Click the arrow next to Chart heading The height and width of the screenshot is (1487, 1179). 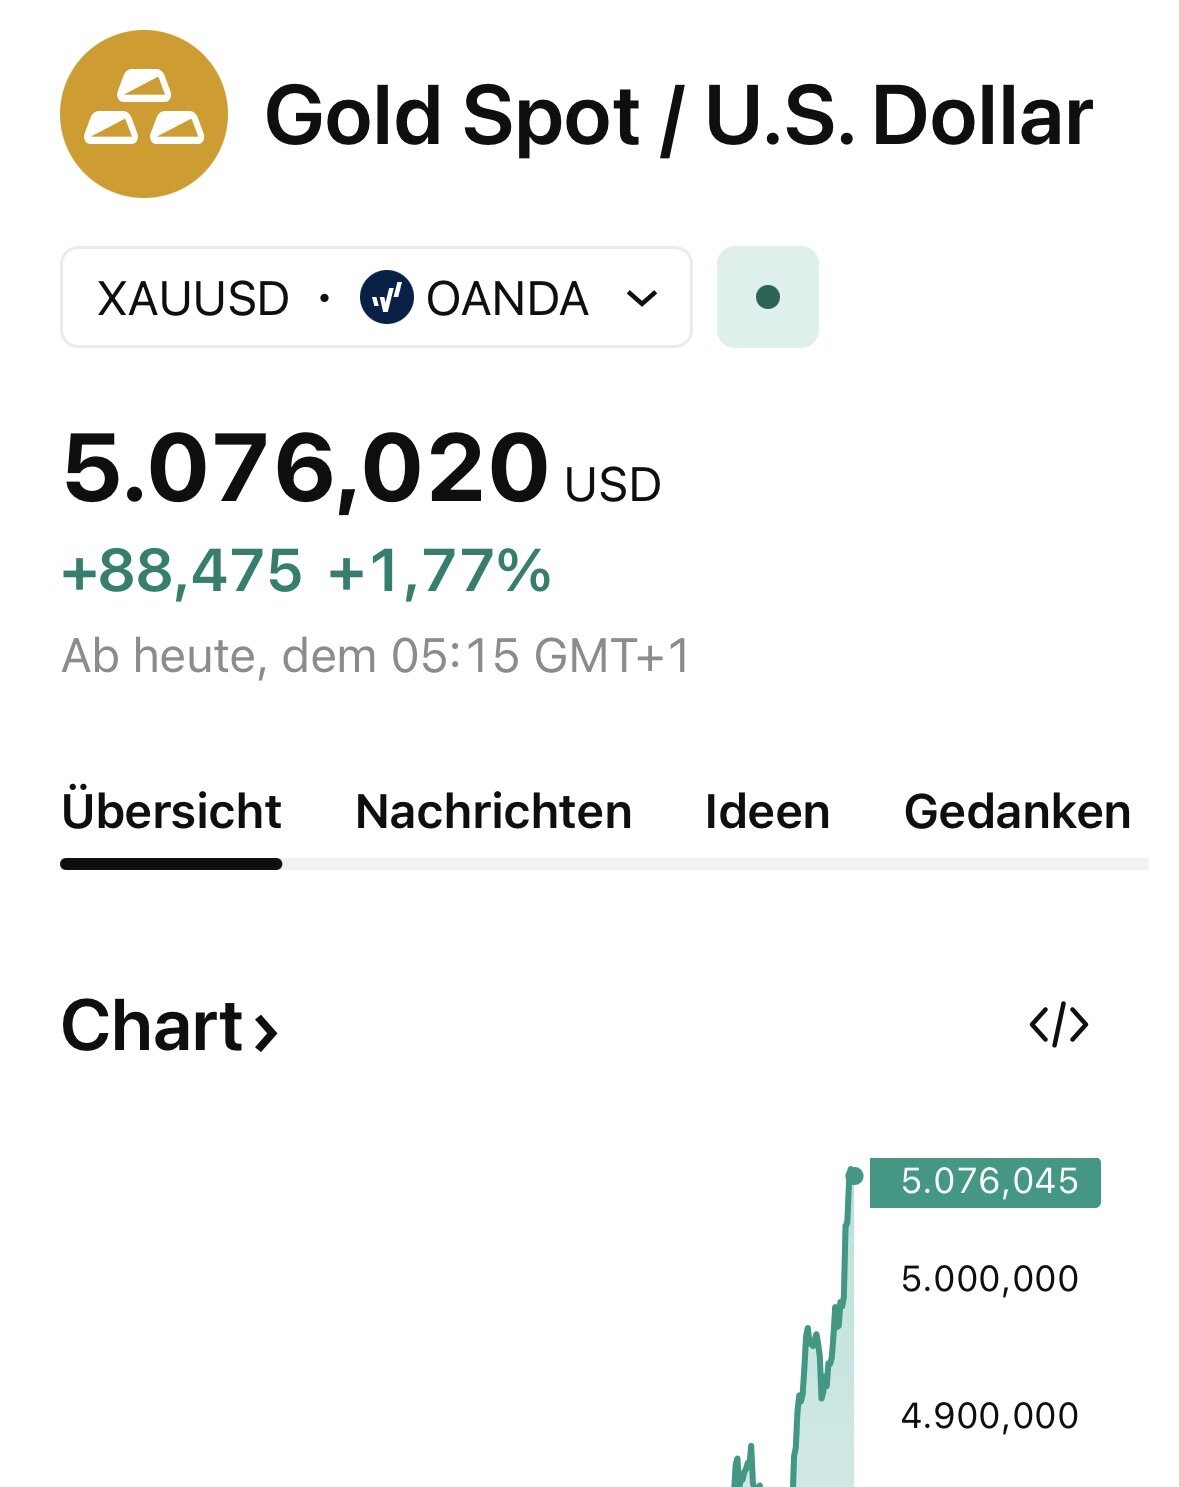pyautogui.click(x=265, y=1031)
